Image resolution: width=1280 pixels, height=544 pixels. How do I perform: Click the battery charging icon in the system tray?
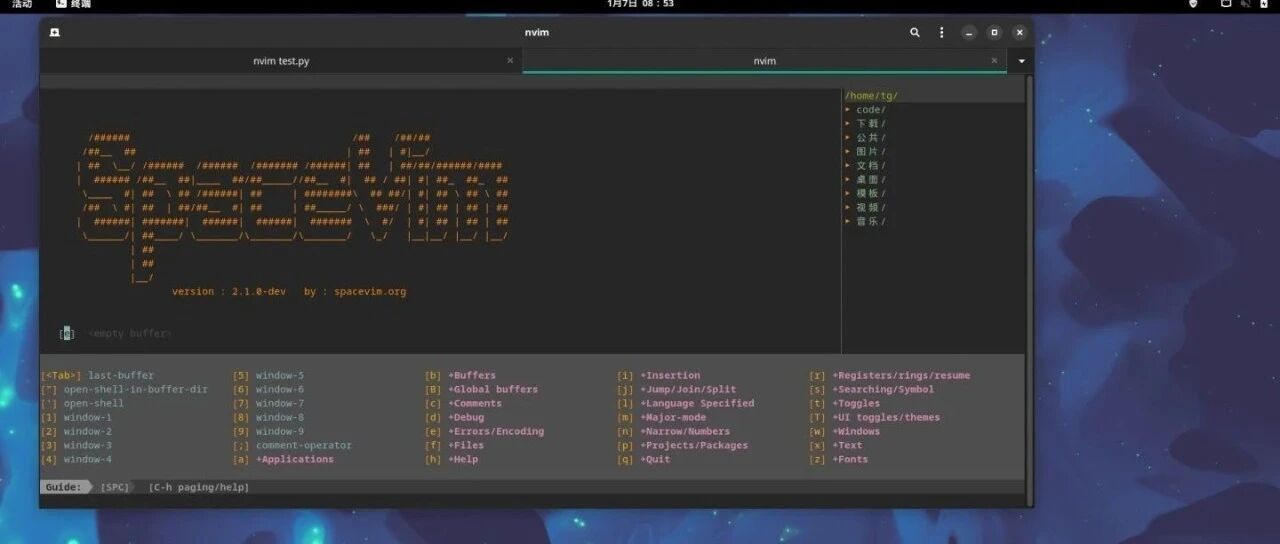[x=1263, y=4]
